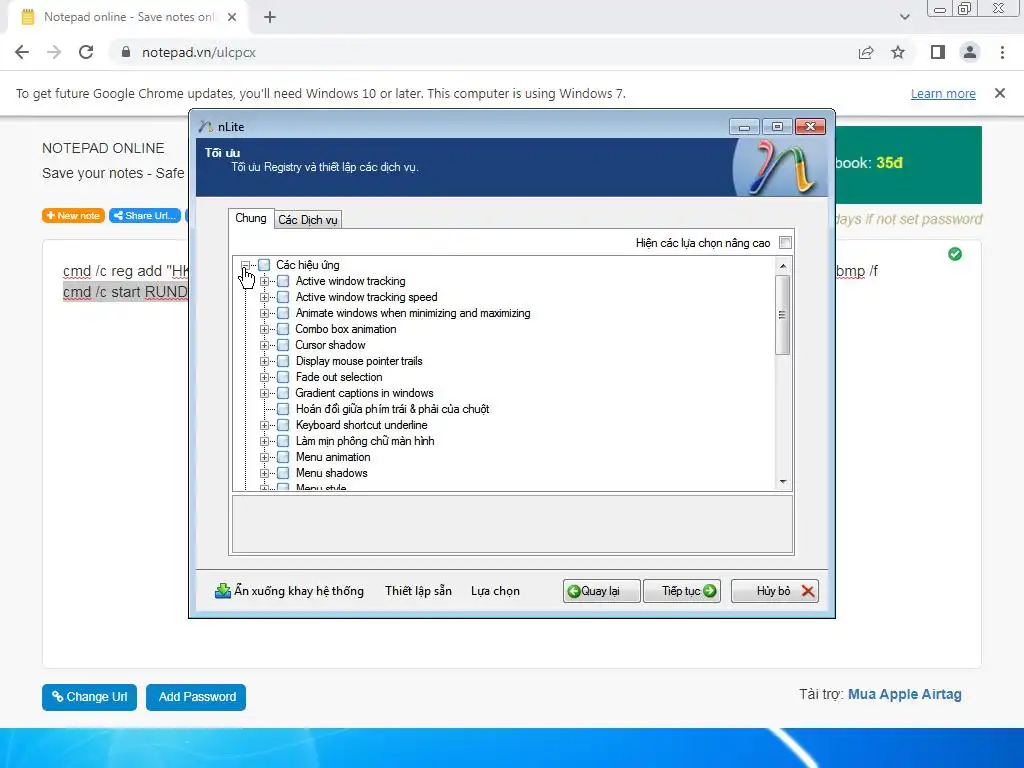Click the Add Password button

click(x=196, y=697)
